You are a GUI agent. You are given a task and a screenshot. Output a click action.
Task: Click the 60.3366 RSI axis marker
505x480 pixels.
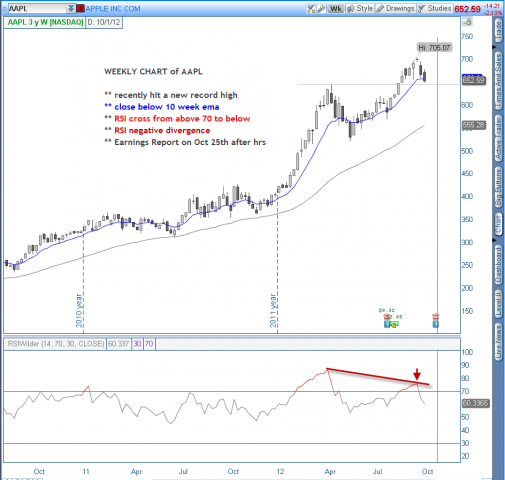point(475,404)
